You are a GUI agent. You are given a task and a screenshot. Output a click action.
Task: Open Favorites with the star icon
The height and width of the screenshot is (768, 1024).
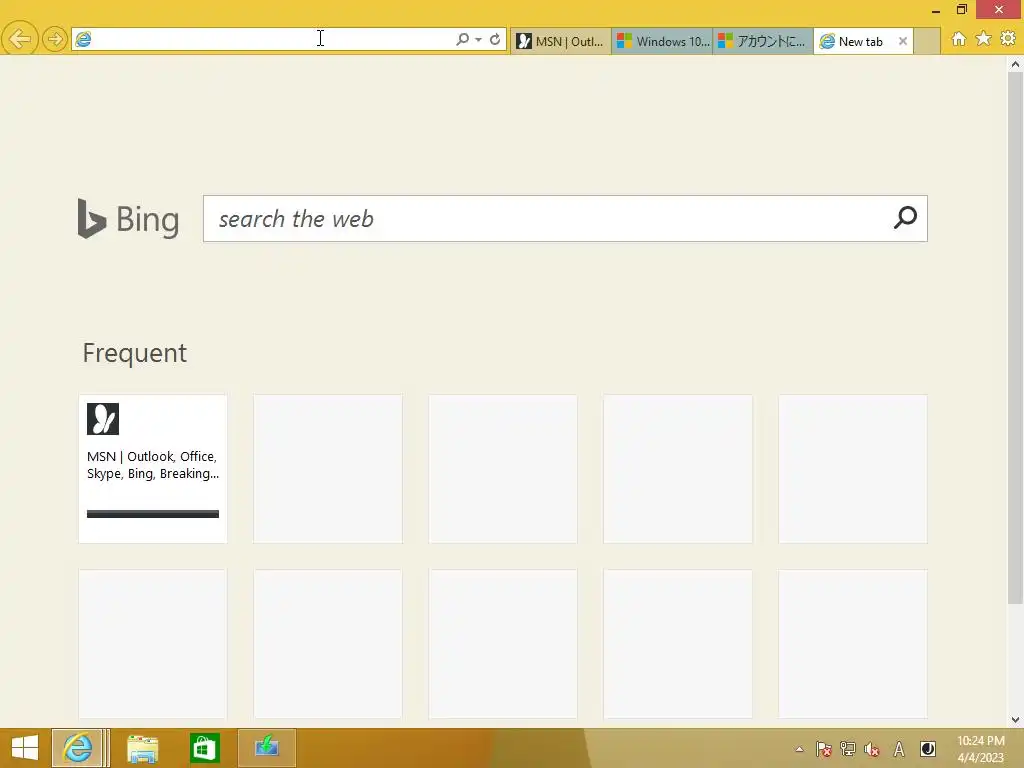point(983,39)
